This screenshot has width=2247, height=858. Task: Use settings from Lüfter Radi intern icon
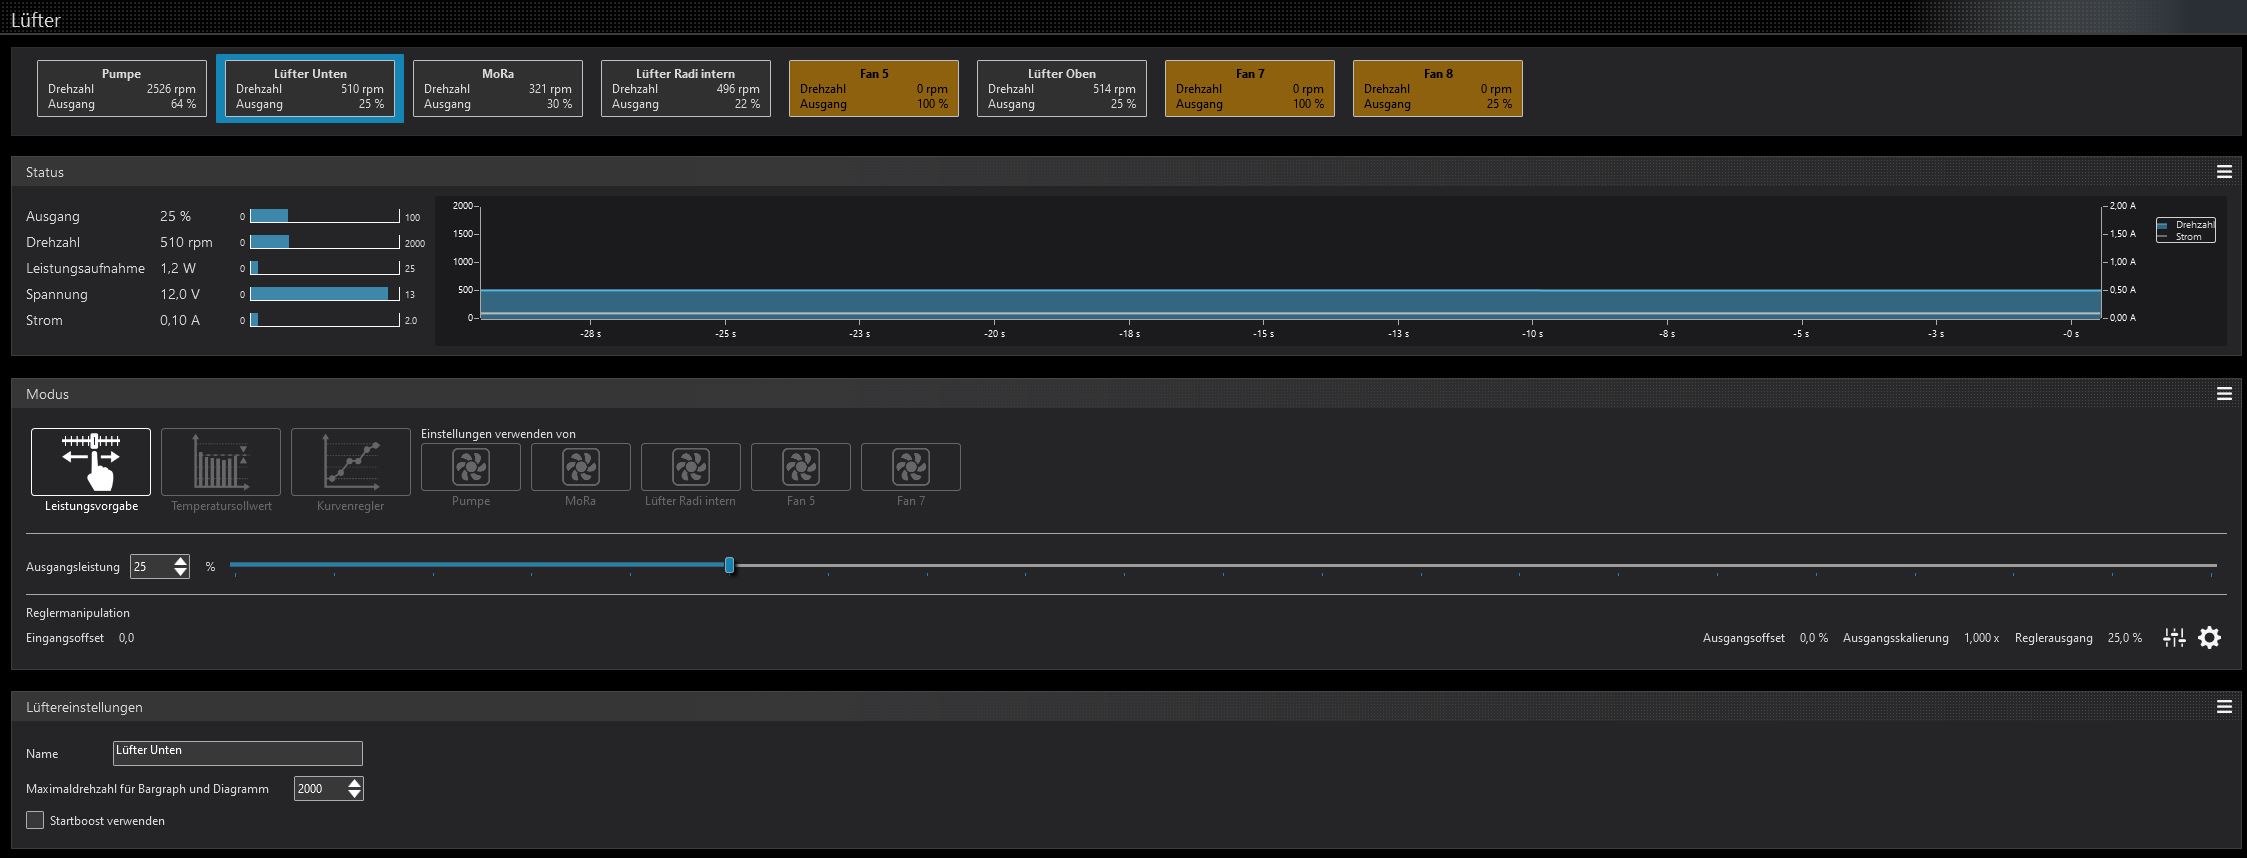691,467
